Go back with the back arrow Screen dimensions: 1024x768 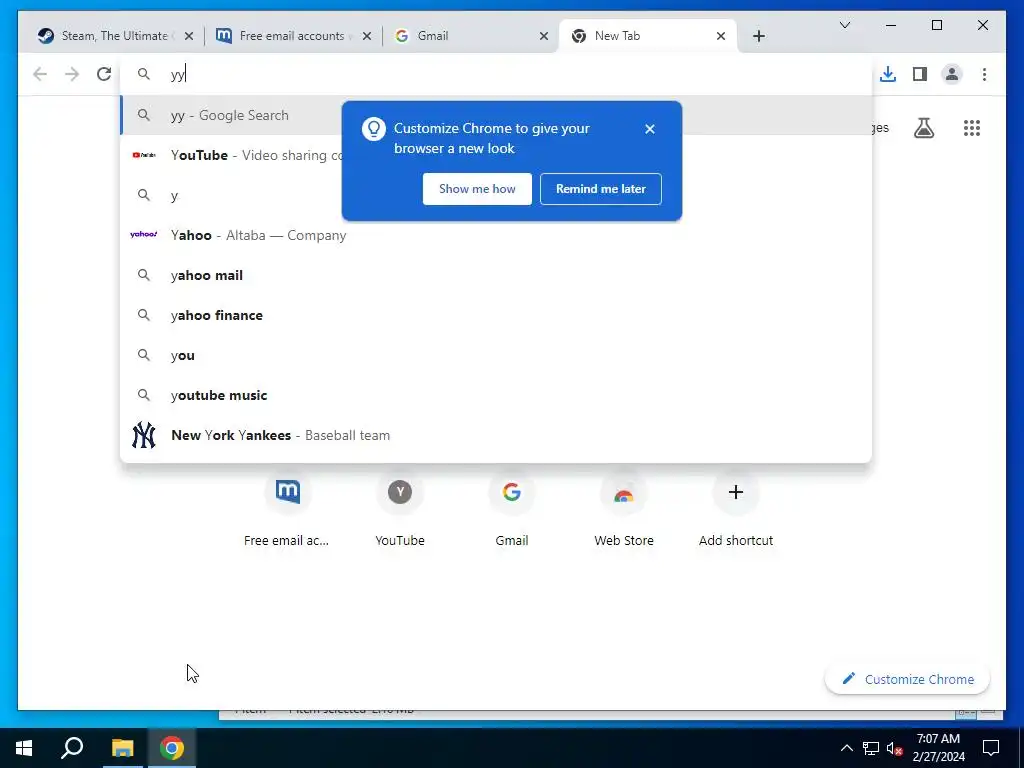pyautogui.click(x=40, y=74)
